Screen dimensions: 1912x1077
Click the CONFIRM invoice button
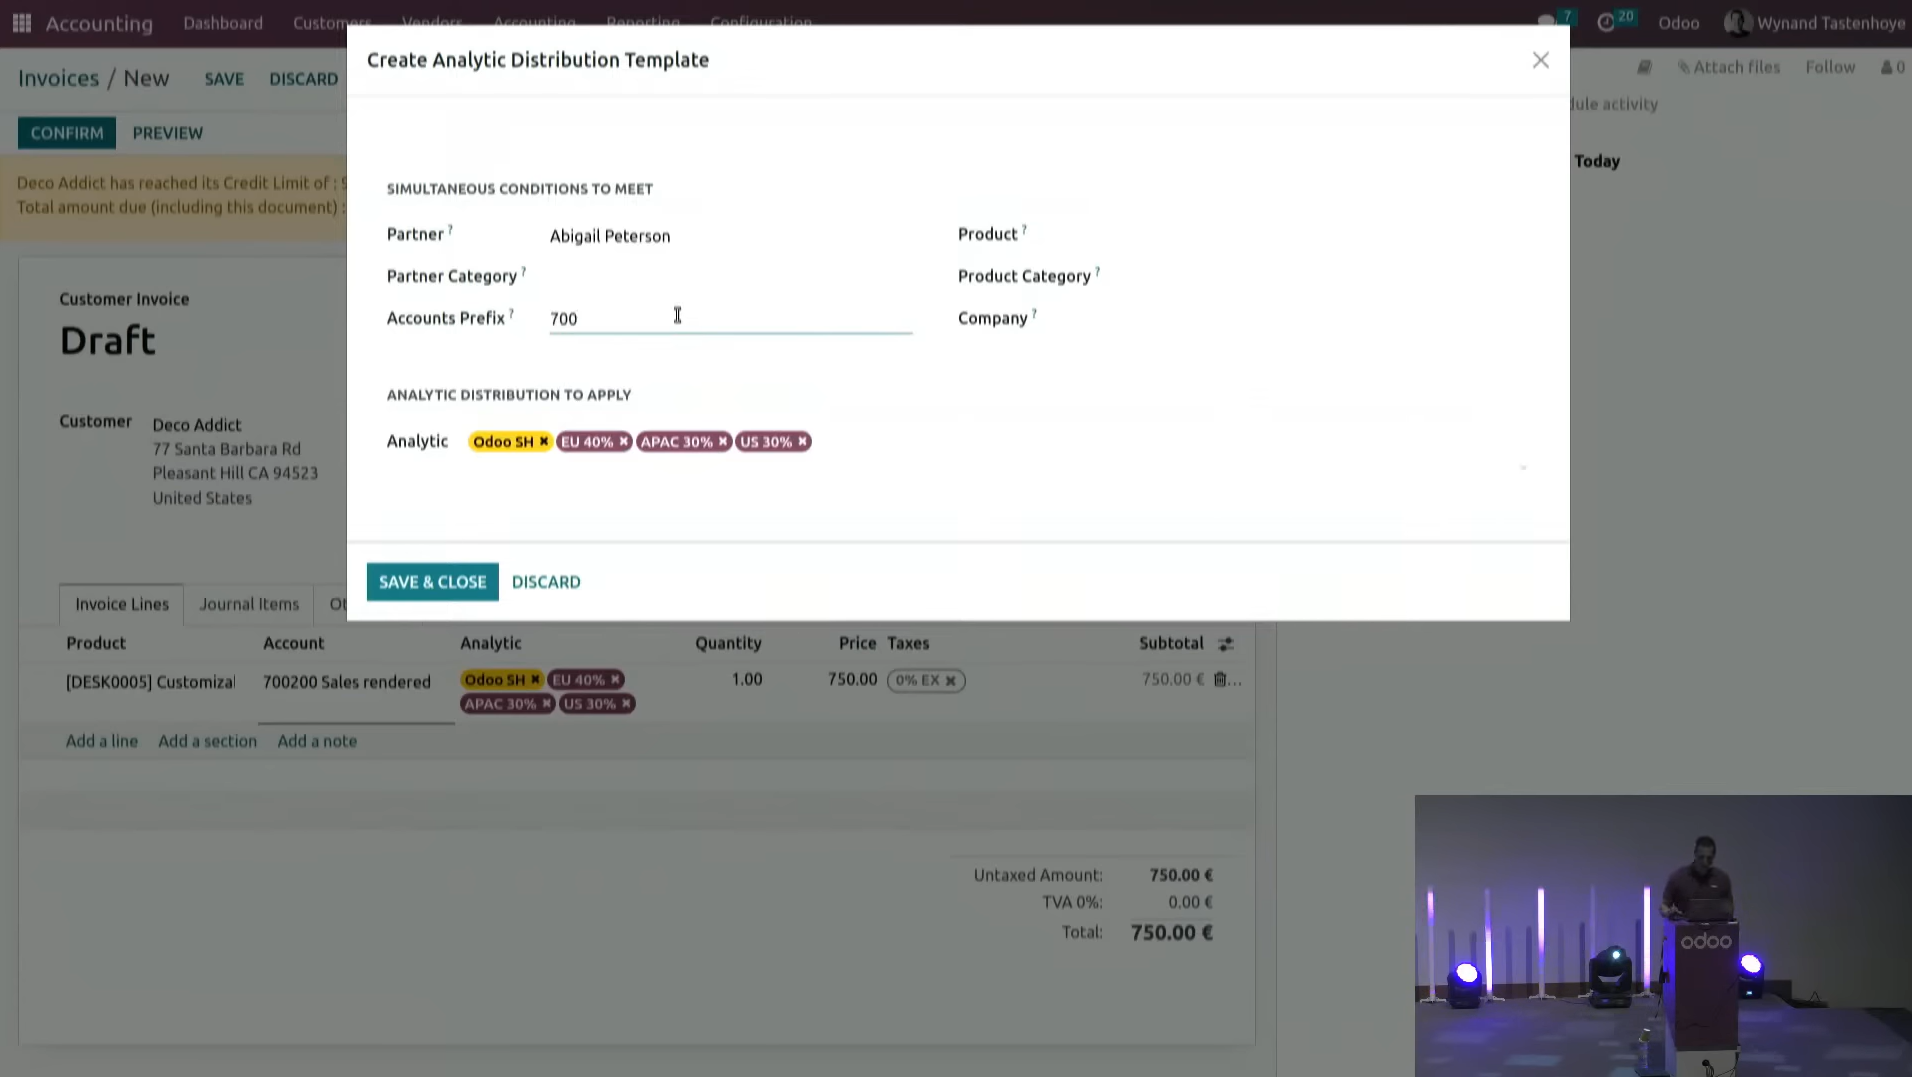pyautogui.click(x=67, y=133)
